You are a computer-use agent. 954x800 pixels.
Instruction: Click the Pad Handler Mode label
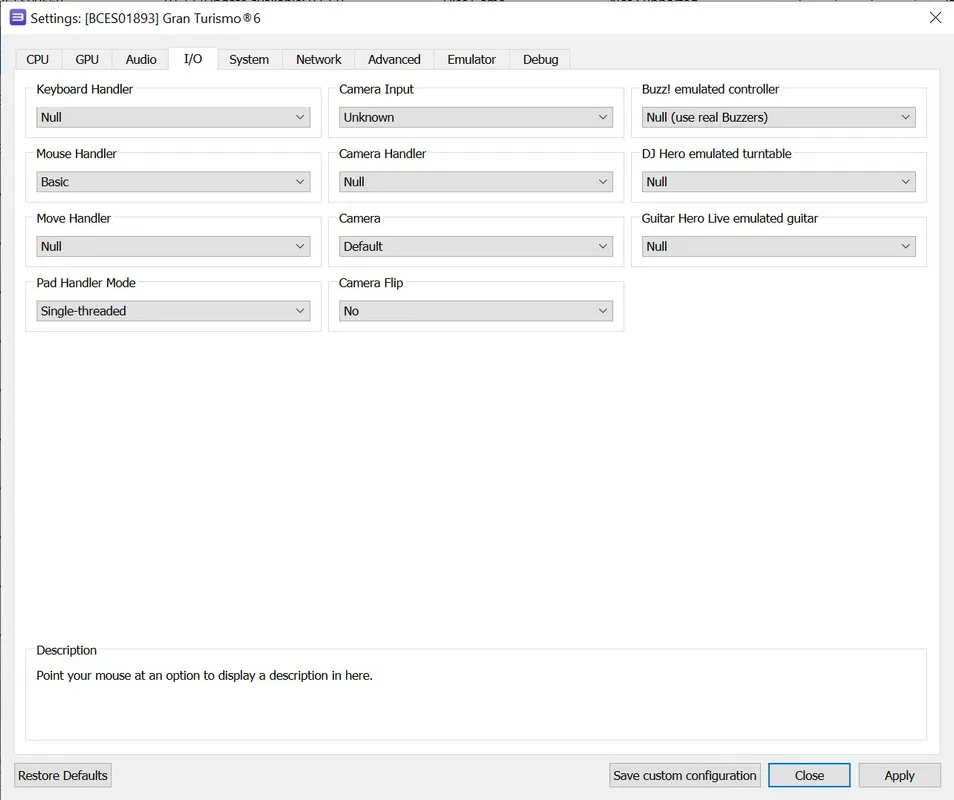[86, 283]
